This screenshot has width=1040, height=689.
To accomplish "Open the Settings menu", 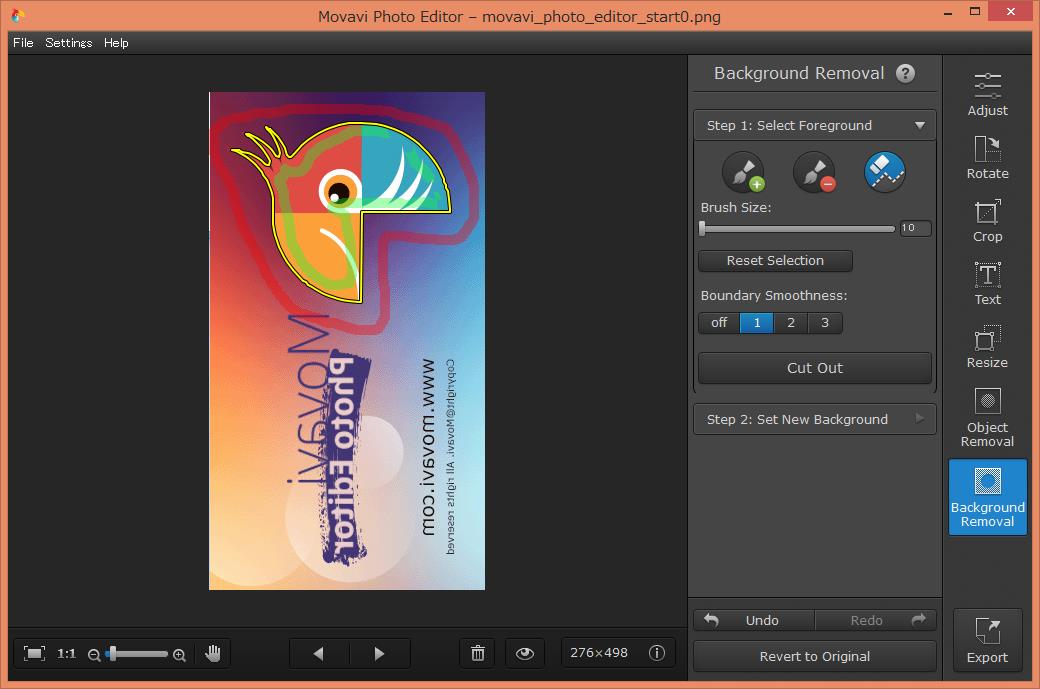I will pos(69,43).
